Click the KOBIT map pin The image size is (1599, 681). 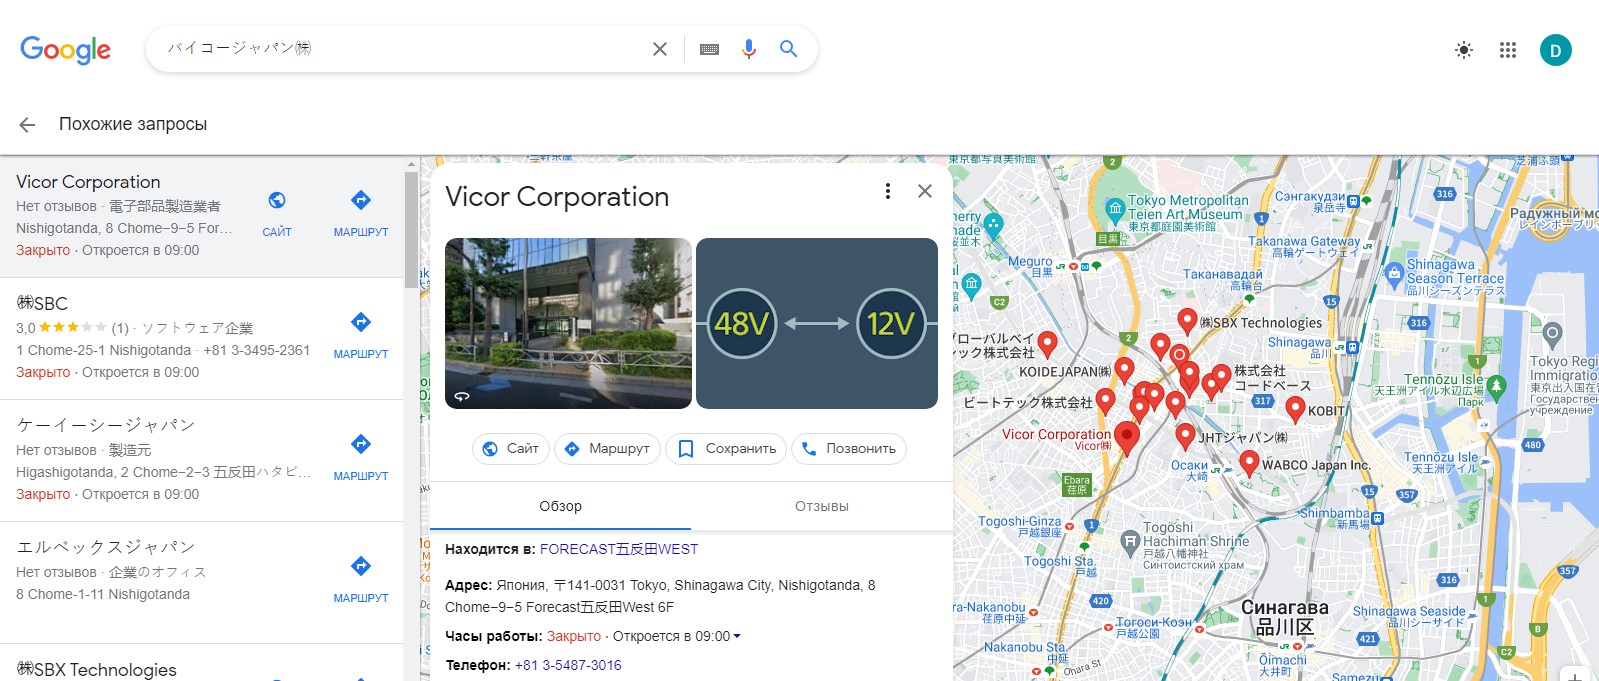coord(1295,408)
